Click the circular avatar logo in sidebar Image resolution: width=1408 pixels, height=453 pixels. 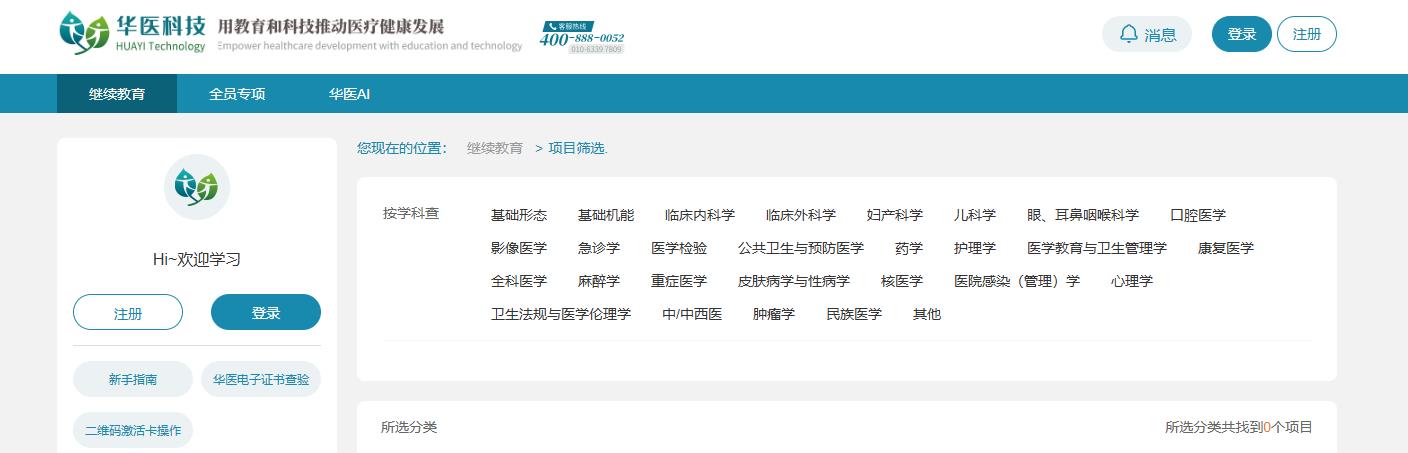point(196,187)
